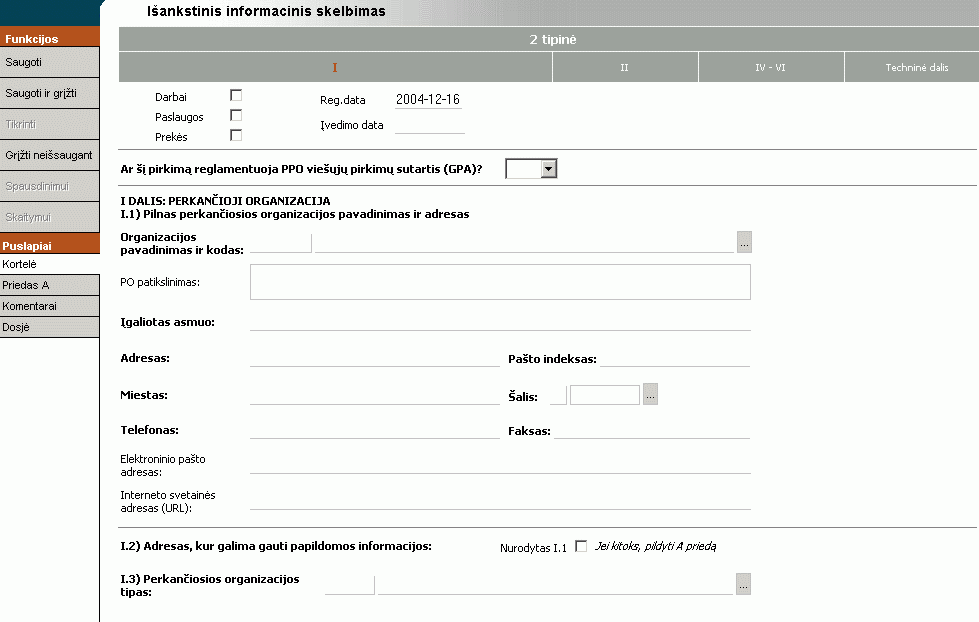The width and height of the screenshot is (979, 622).
Task: Focus the PO patikslinimas text area
Action: click(x=500, y=282)
